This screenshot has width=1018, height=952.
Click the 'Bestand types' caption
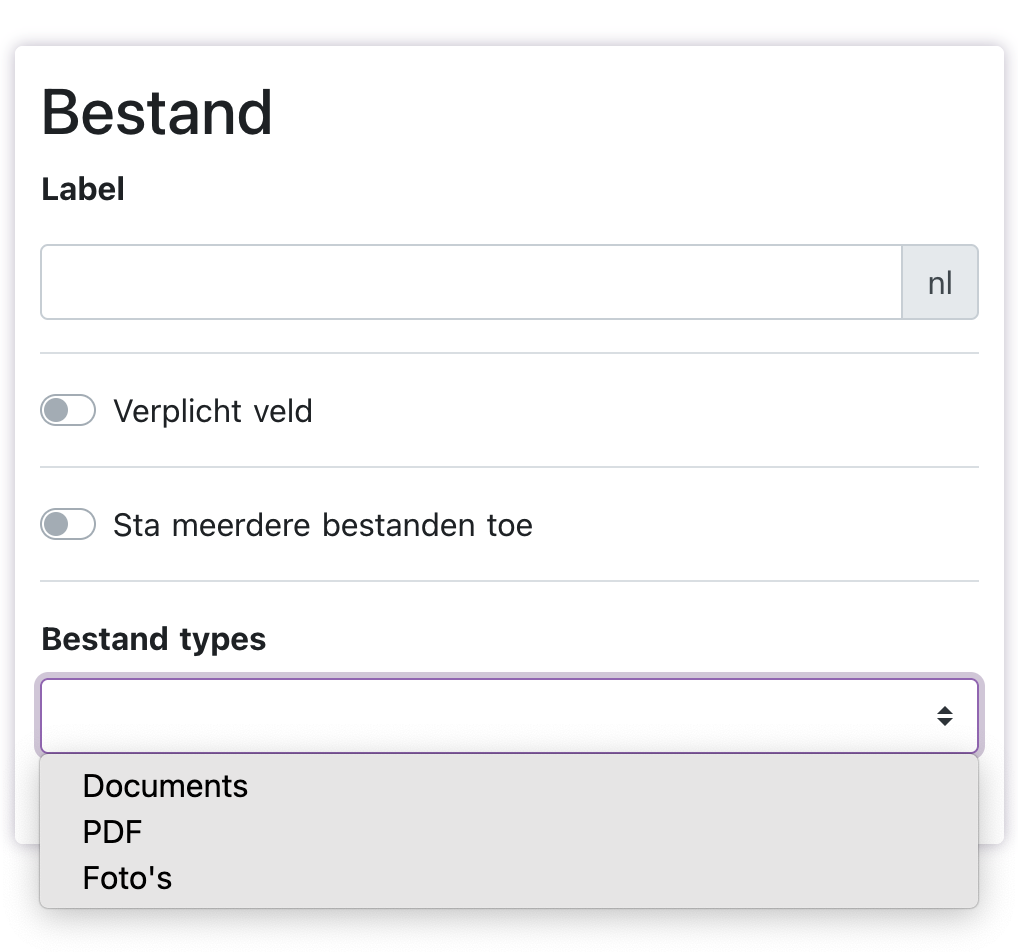click(x=154, y=639)
